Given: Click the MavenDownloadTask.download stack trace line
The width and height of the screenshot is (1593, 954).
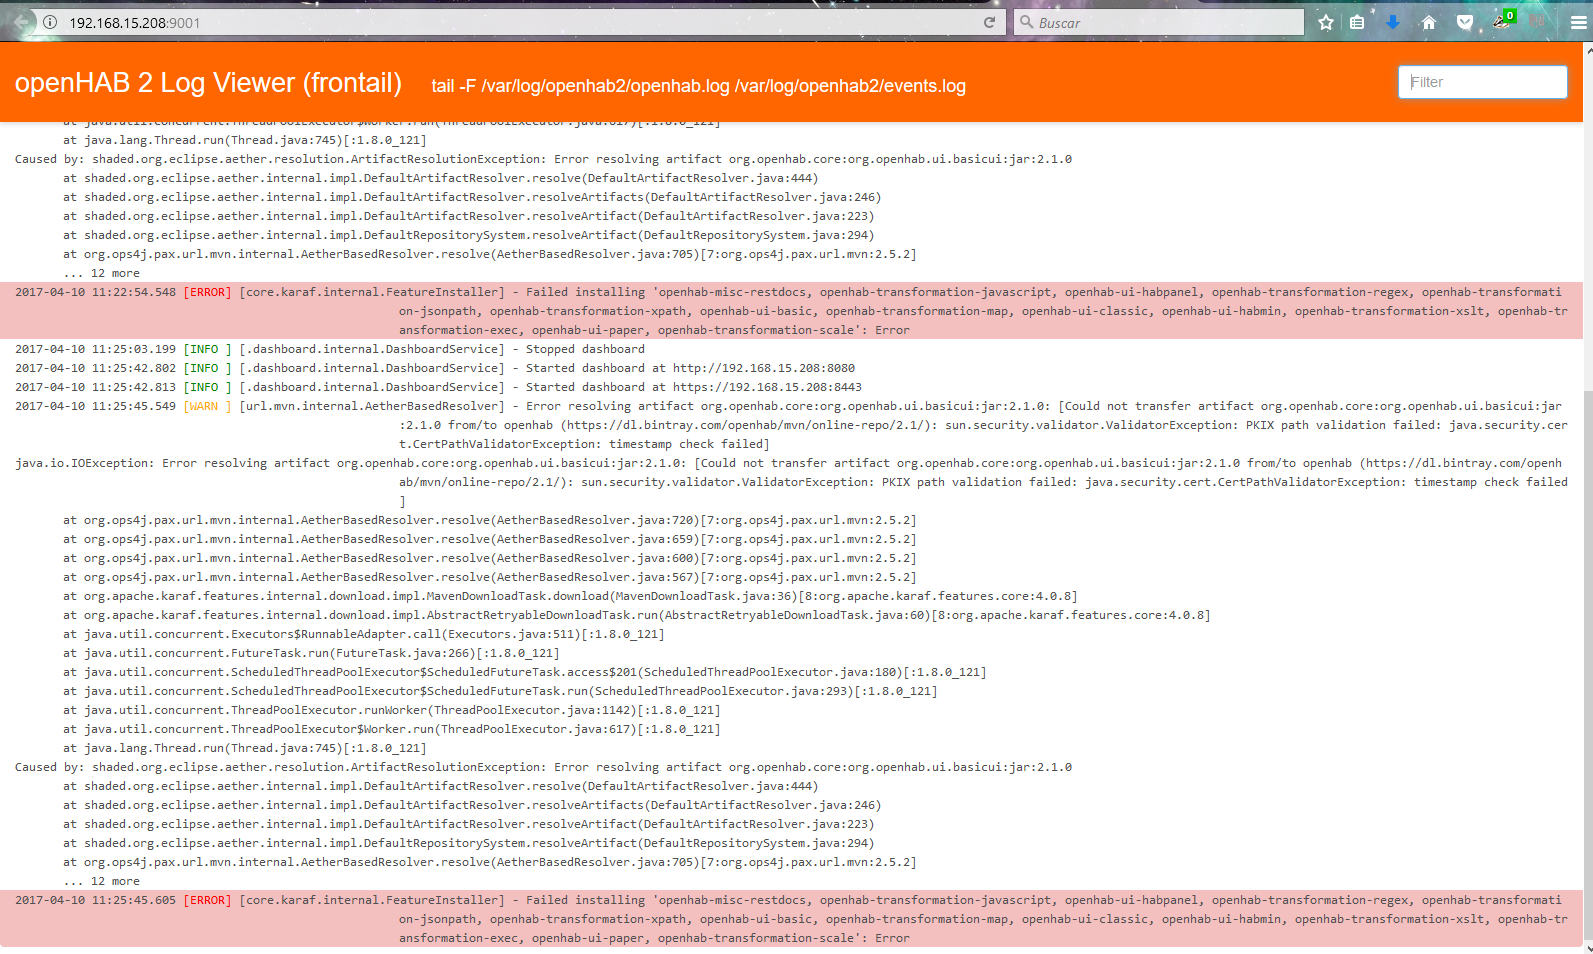Looking at the screenshot, I should 570,596.
